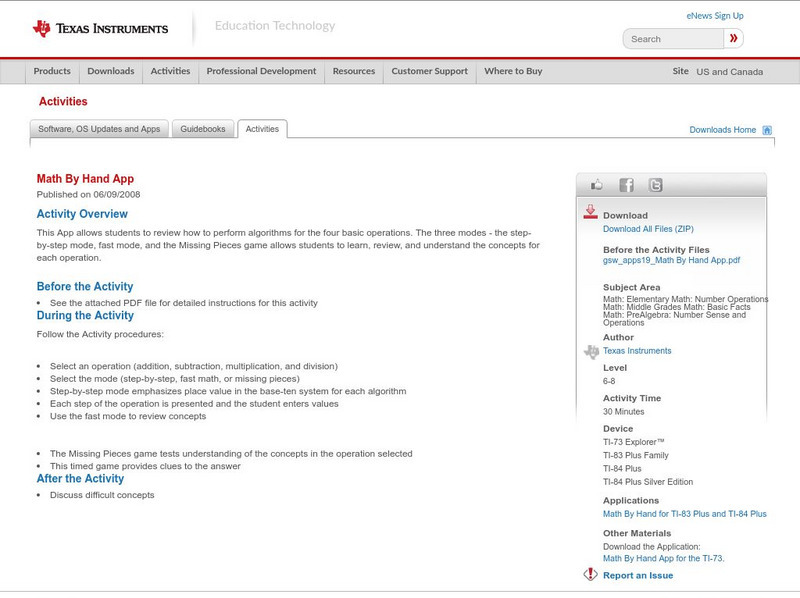
Task: Click the Downloads Home house icon
Action: pyautogui.click(x=767, y=130)
